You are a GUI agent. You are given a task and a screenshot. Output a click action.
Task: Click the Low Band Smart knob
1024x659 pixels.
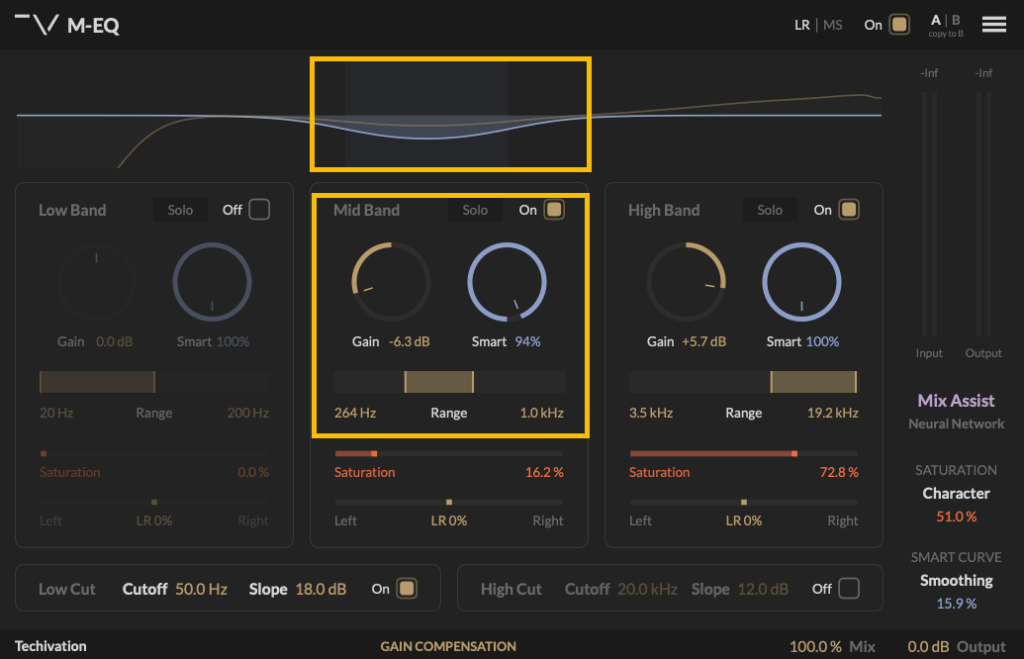(212, 281)
